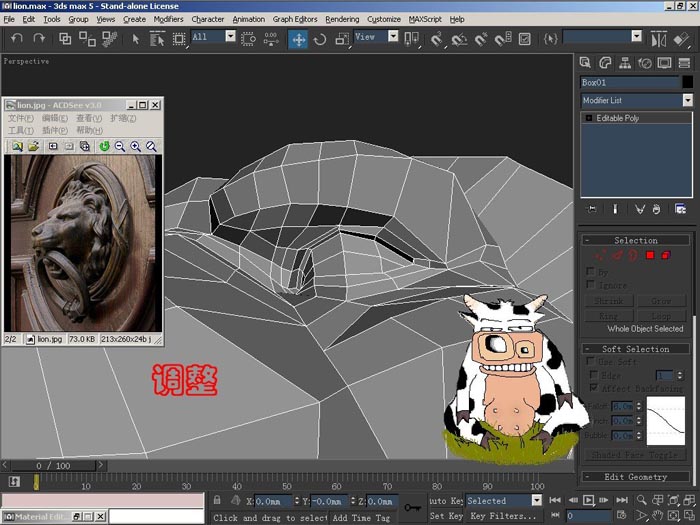Click the time slider at frame 0

53,466
